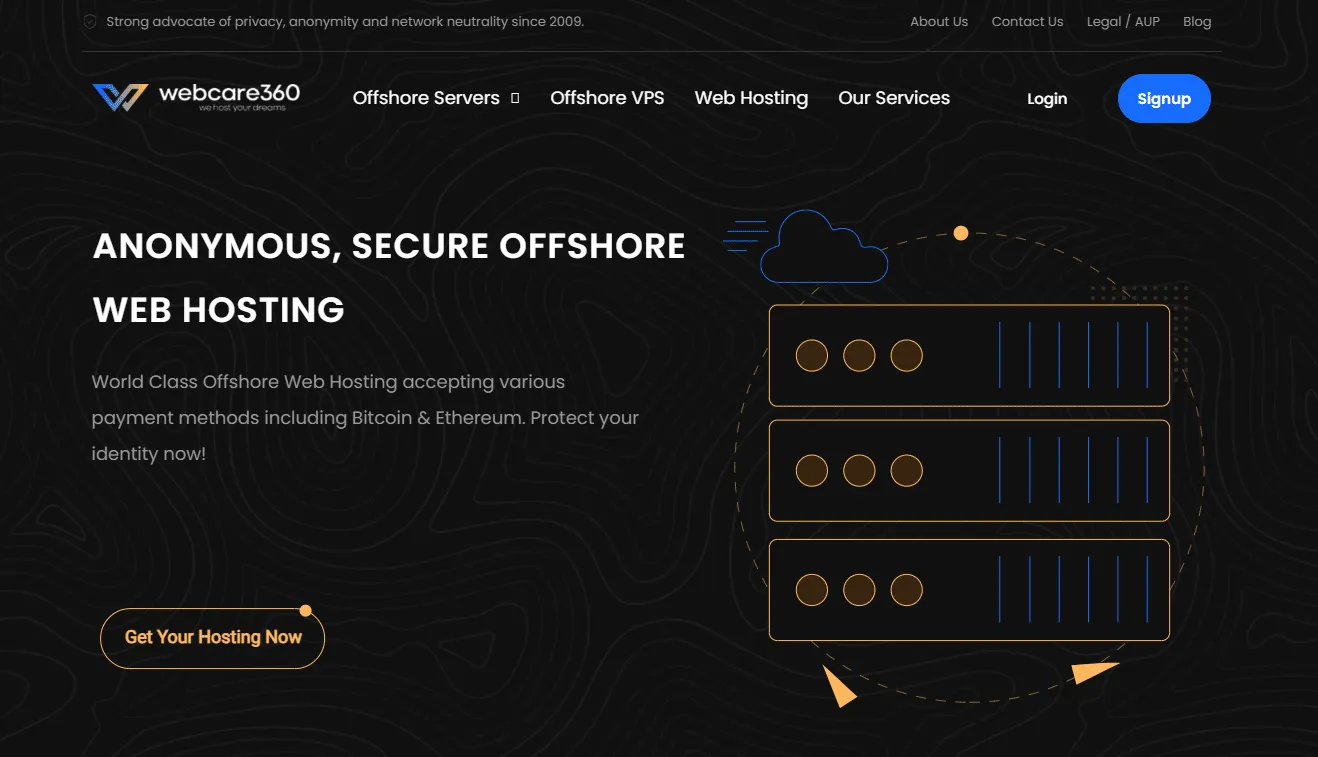The width and height of the screenshot is (1318, 757).
Task: Click the bottom server rack illustration
Action: click(x=968, y=590)
